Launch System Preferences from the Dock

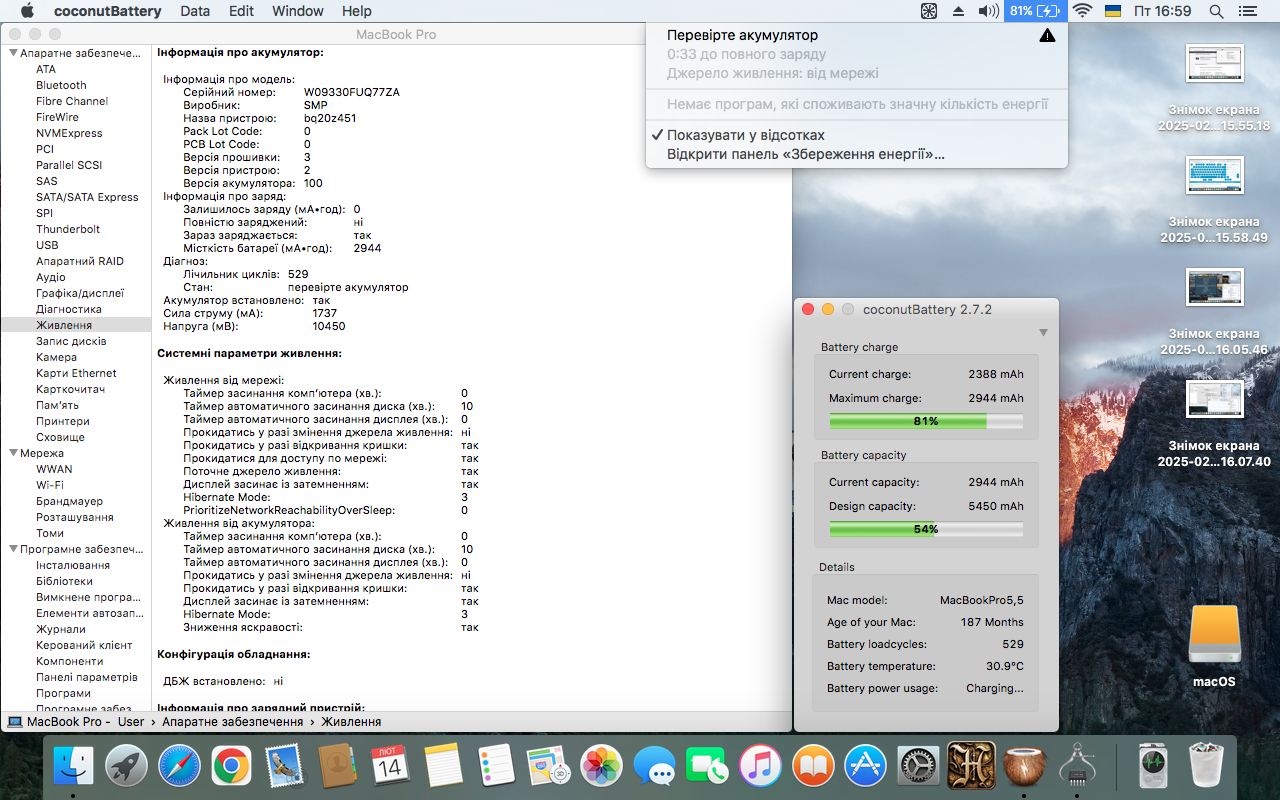(x=917, y=768)
